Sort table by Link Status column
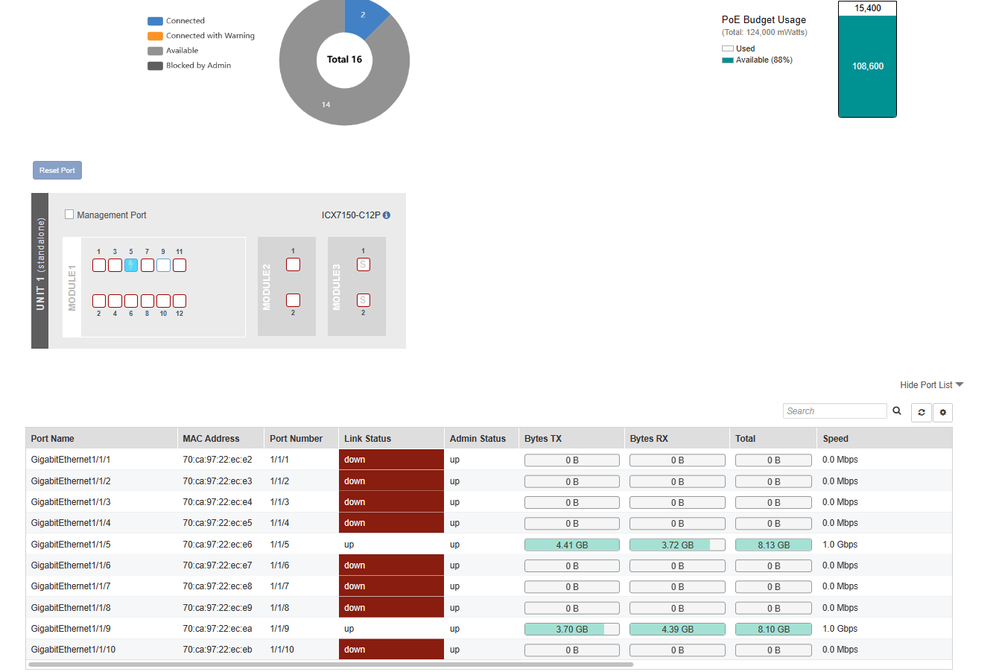The width and height of the screenshot is (999, 672). pos(367,439)
